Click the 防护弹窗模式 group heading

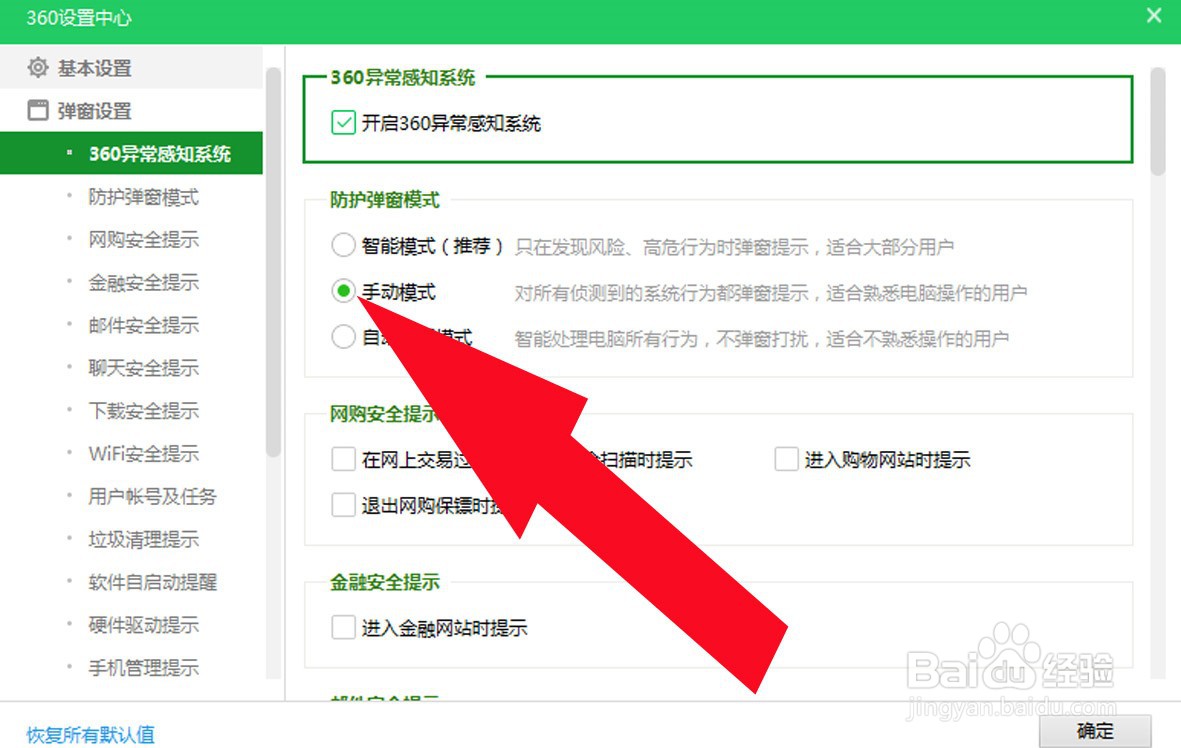tap(385, 200)
